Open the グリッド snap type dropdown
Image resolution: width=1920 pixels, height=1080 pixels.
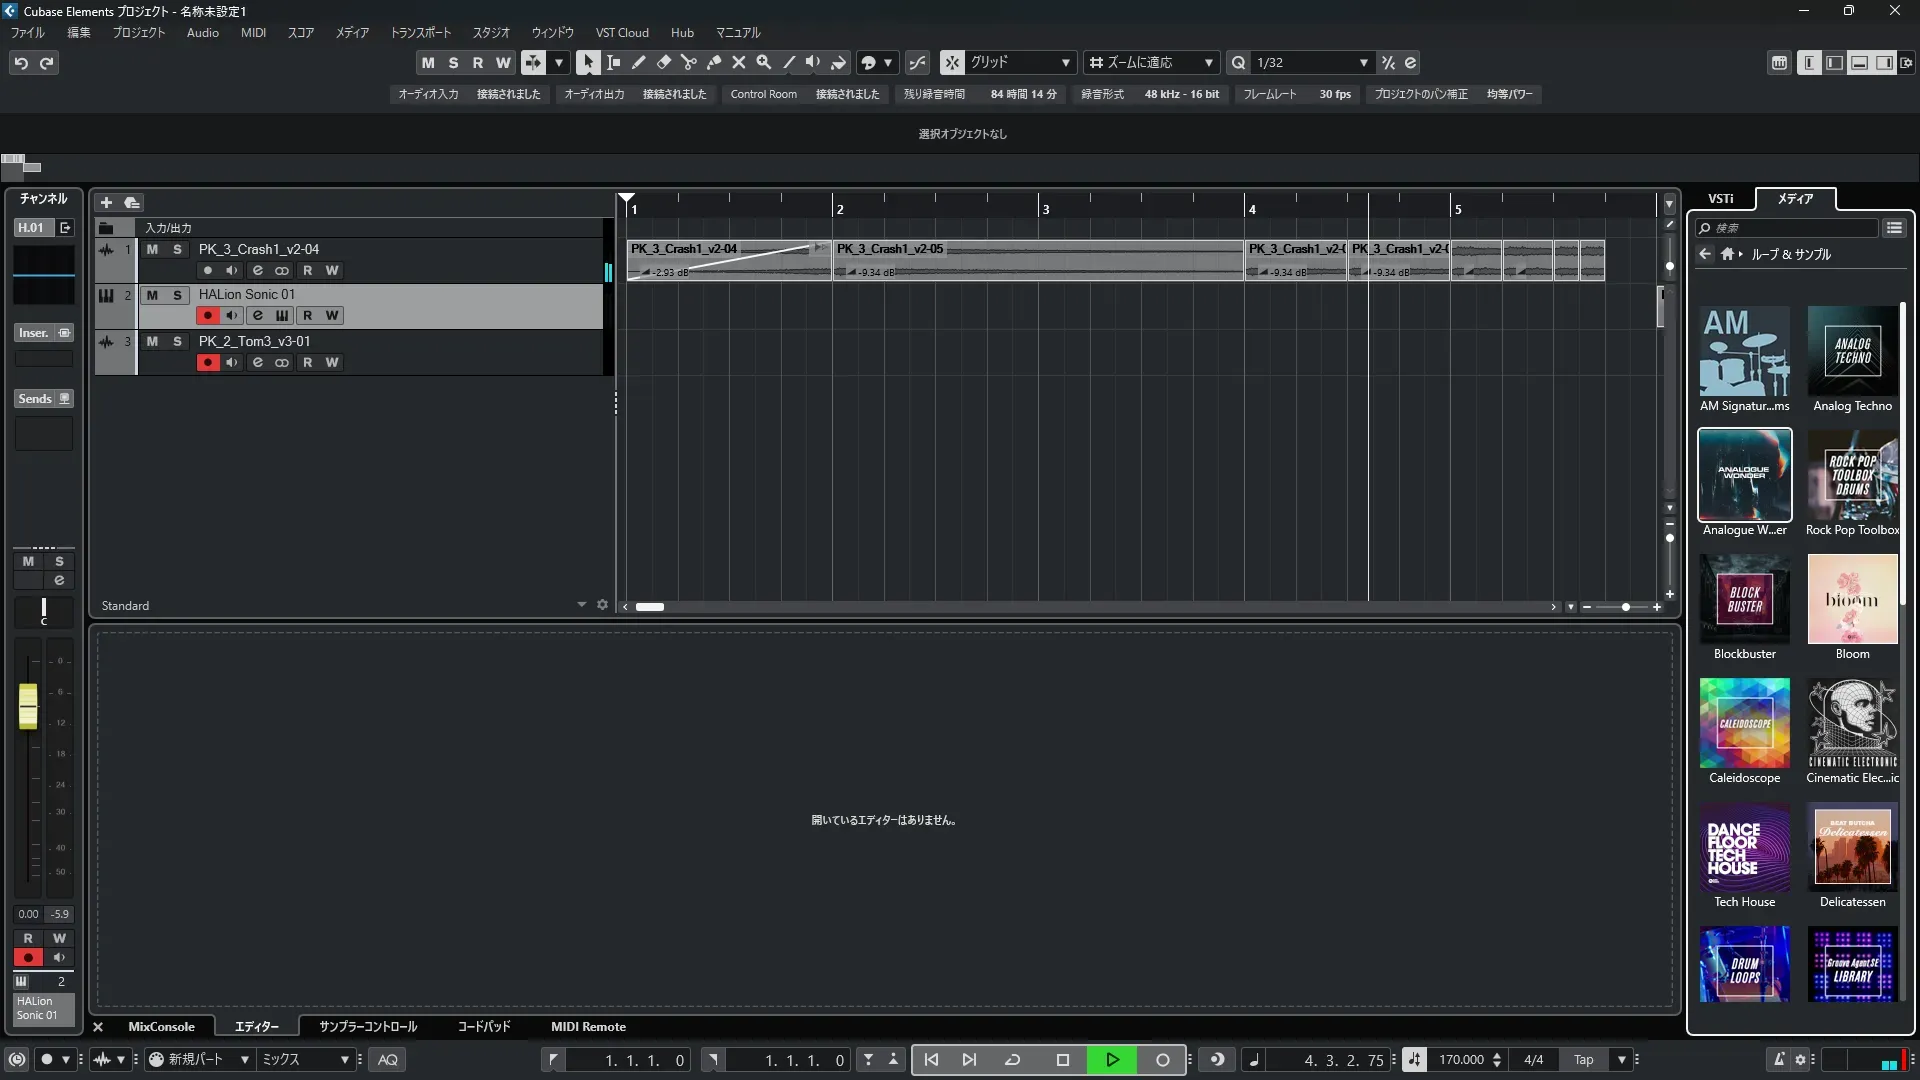pyautogui.click(x=1065, y=62)
